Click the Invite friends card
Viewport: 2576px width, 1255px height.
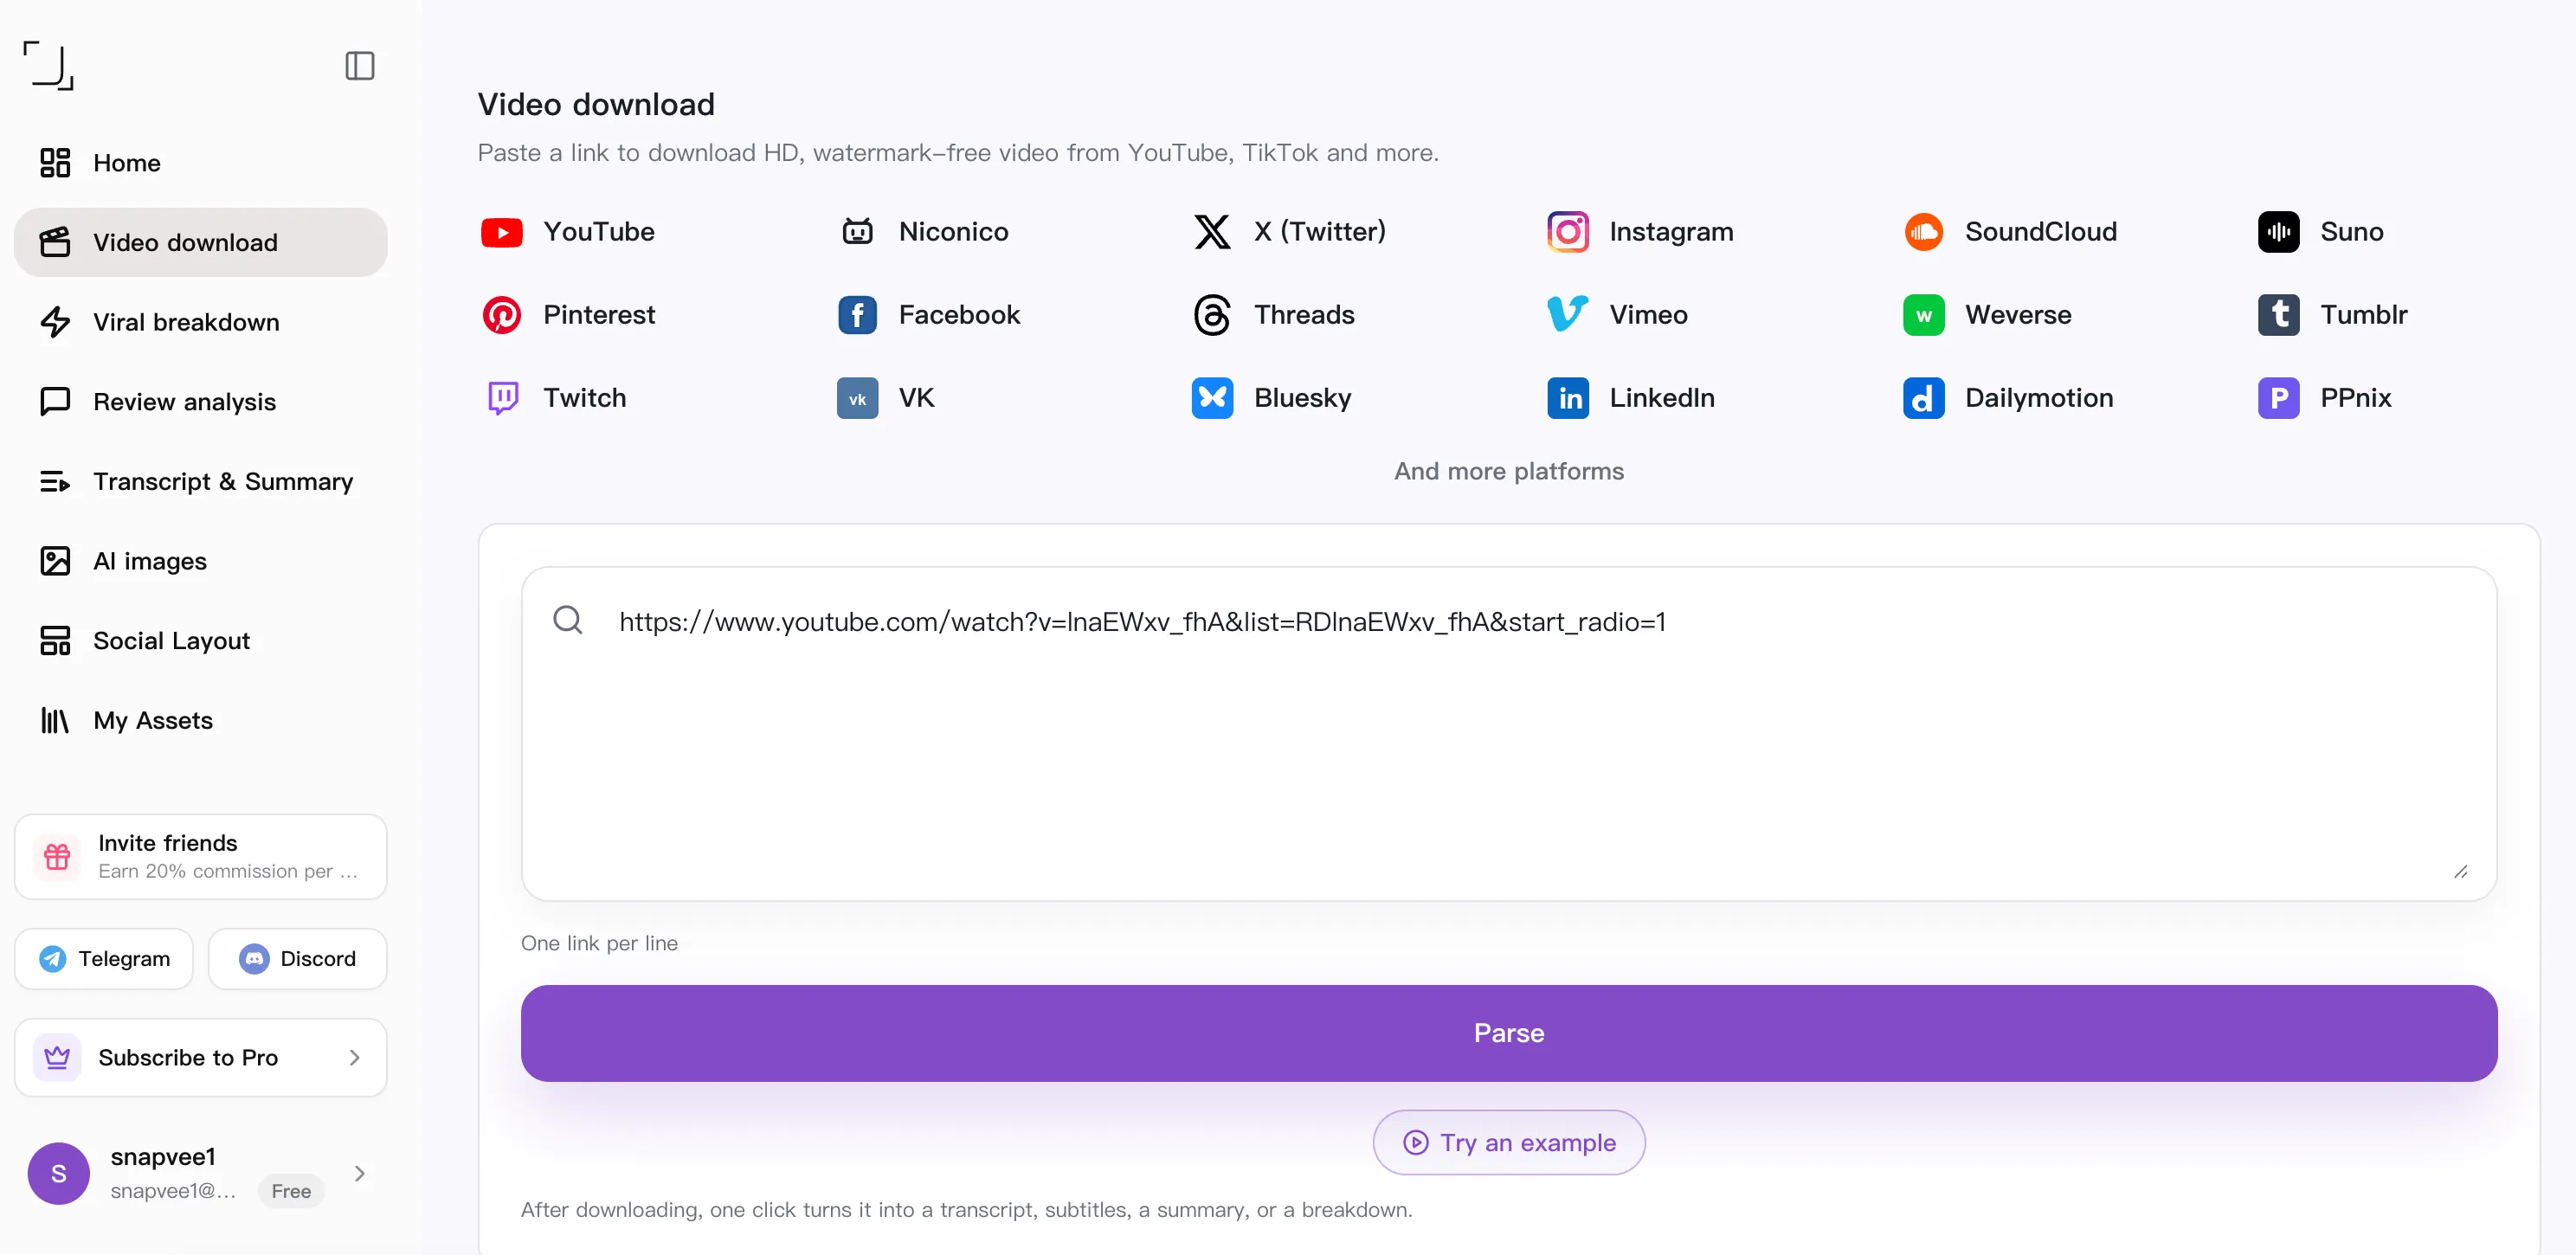click(x=200, y=856)
